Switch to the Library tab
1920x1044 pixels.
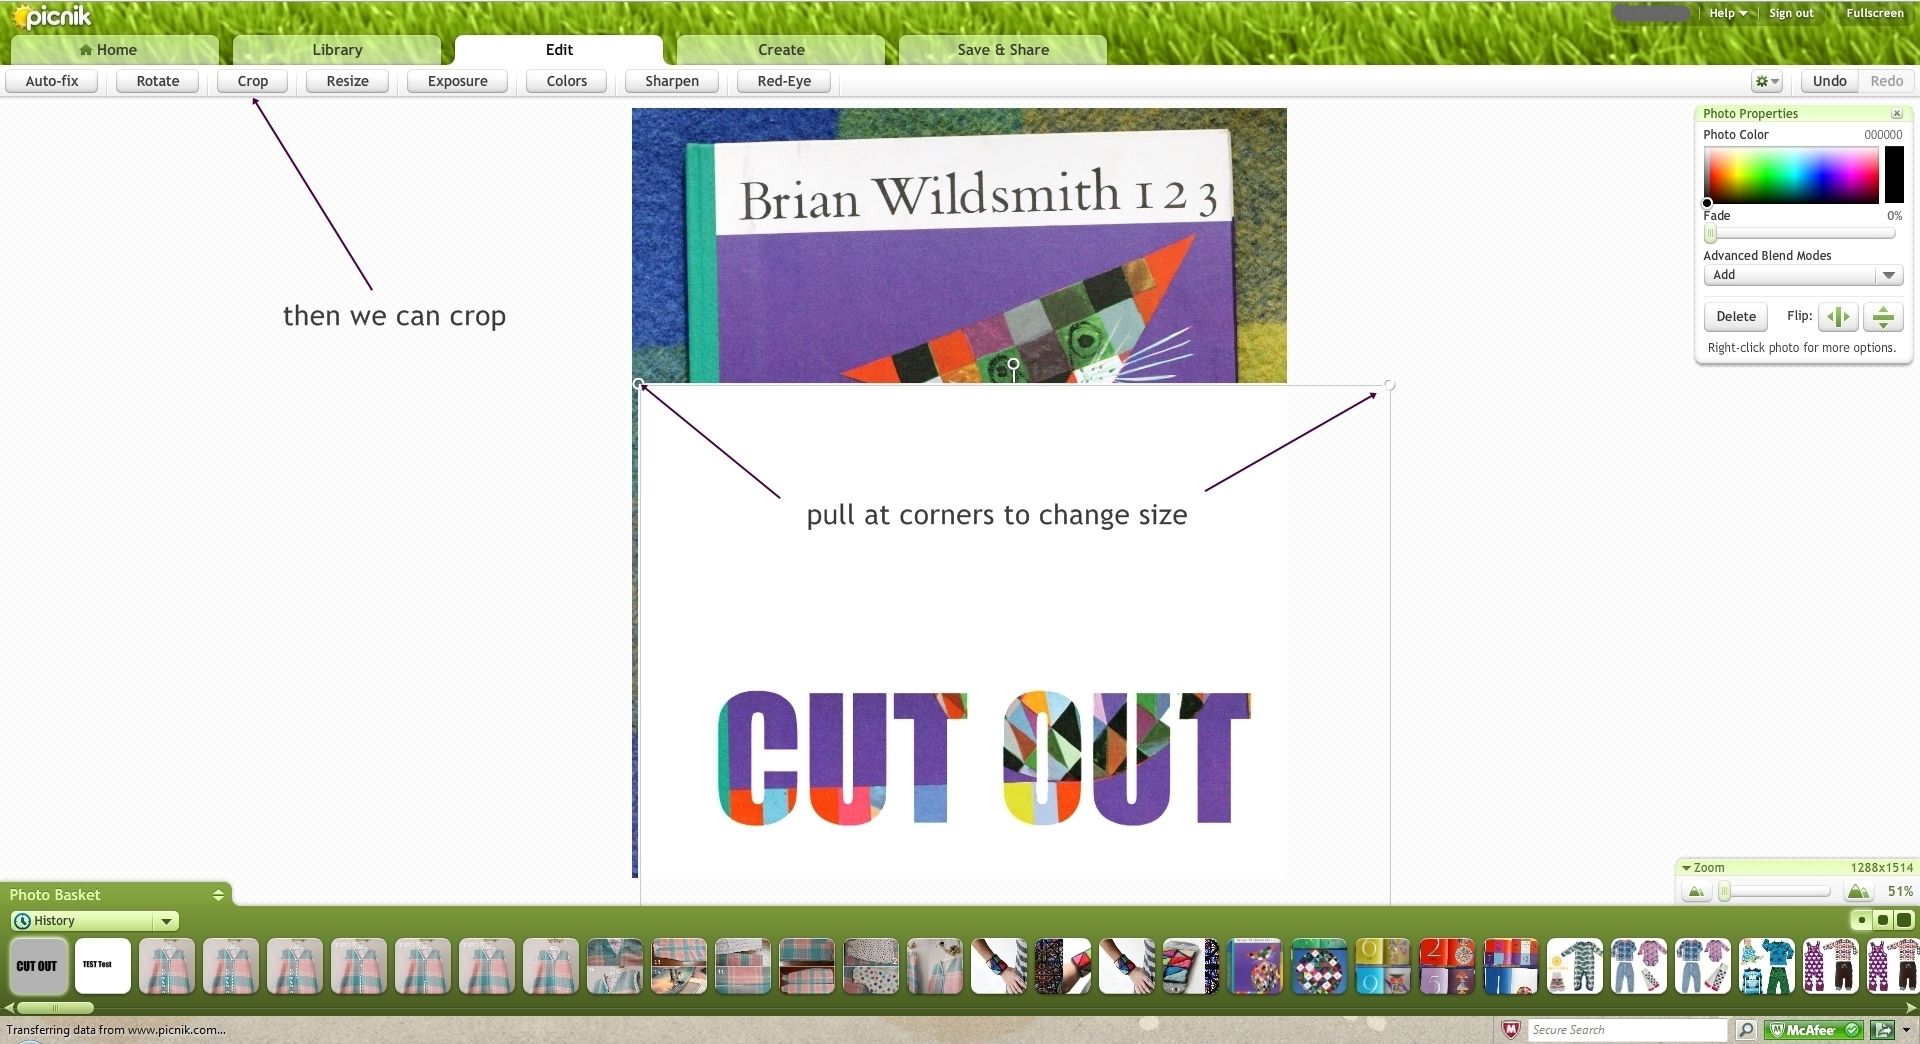337,50
